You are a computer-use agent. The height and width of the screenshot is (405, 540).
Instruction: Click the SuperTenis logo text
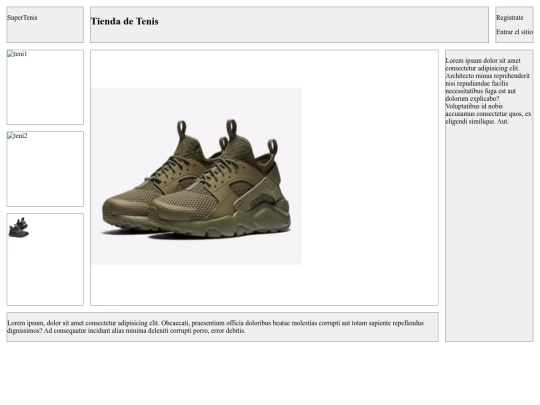(22, 18)
